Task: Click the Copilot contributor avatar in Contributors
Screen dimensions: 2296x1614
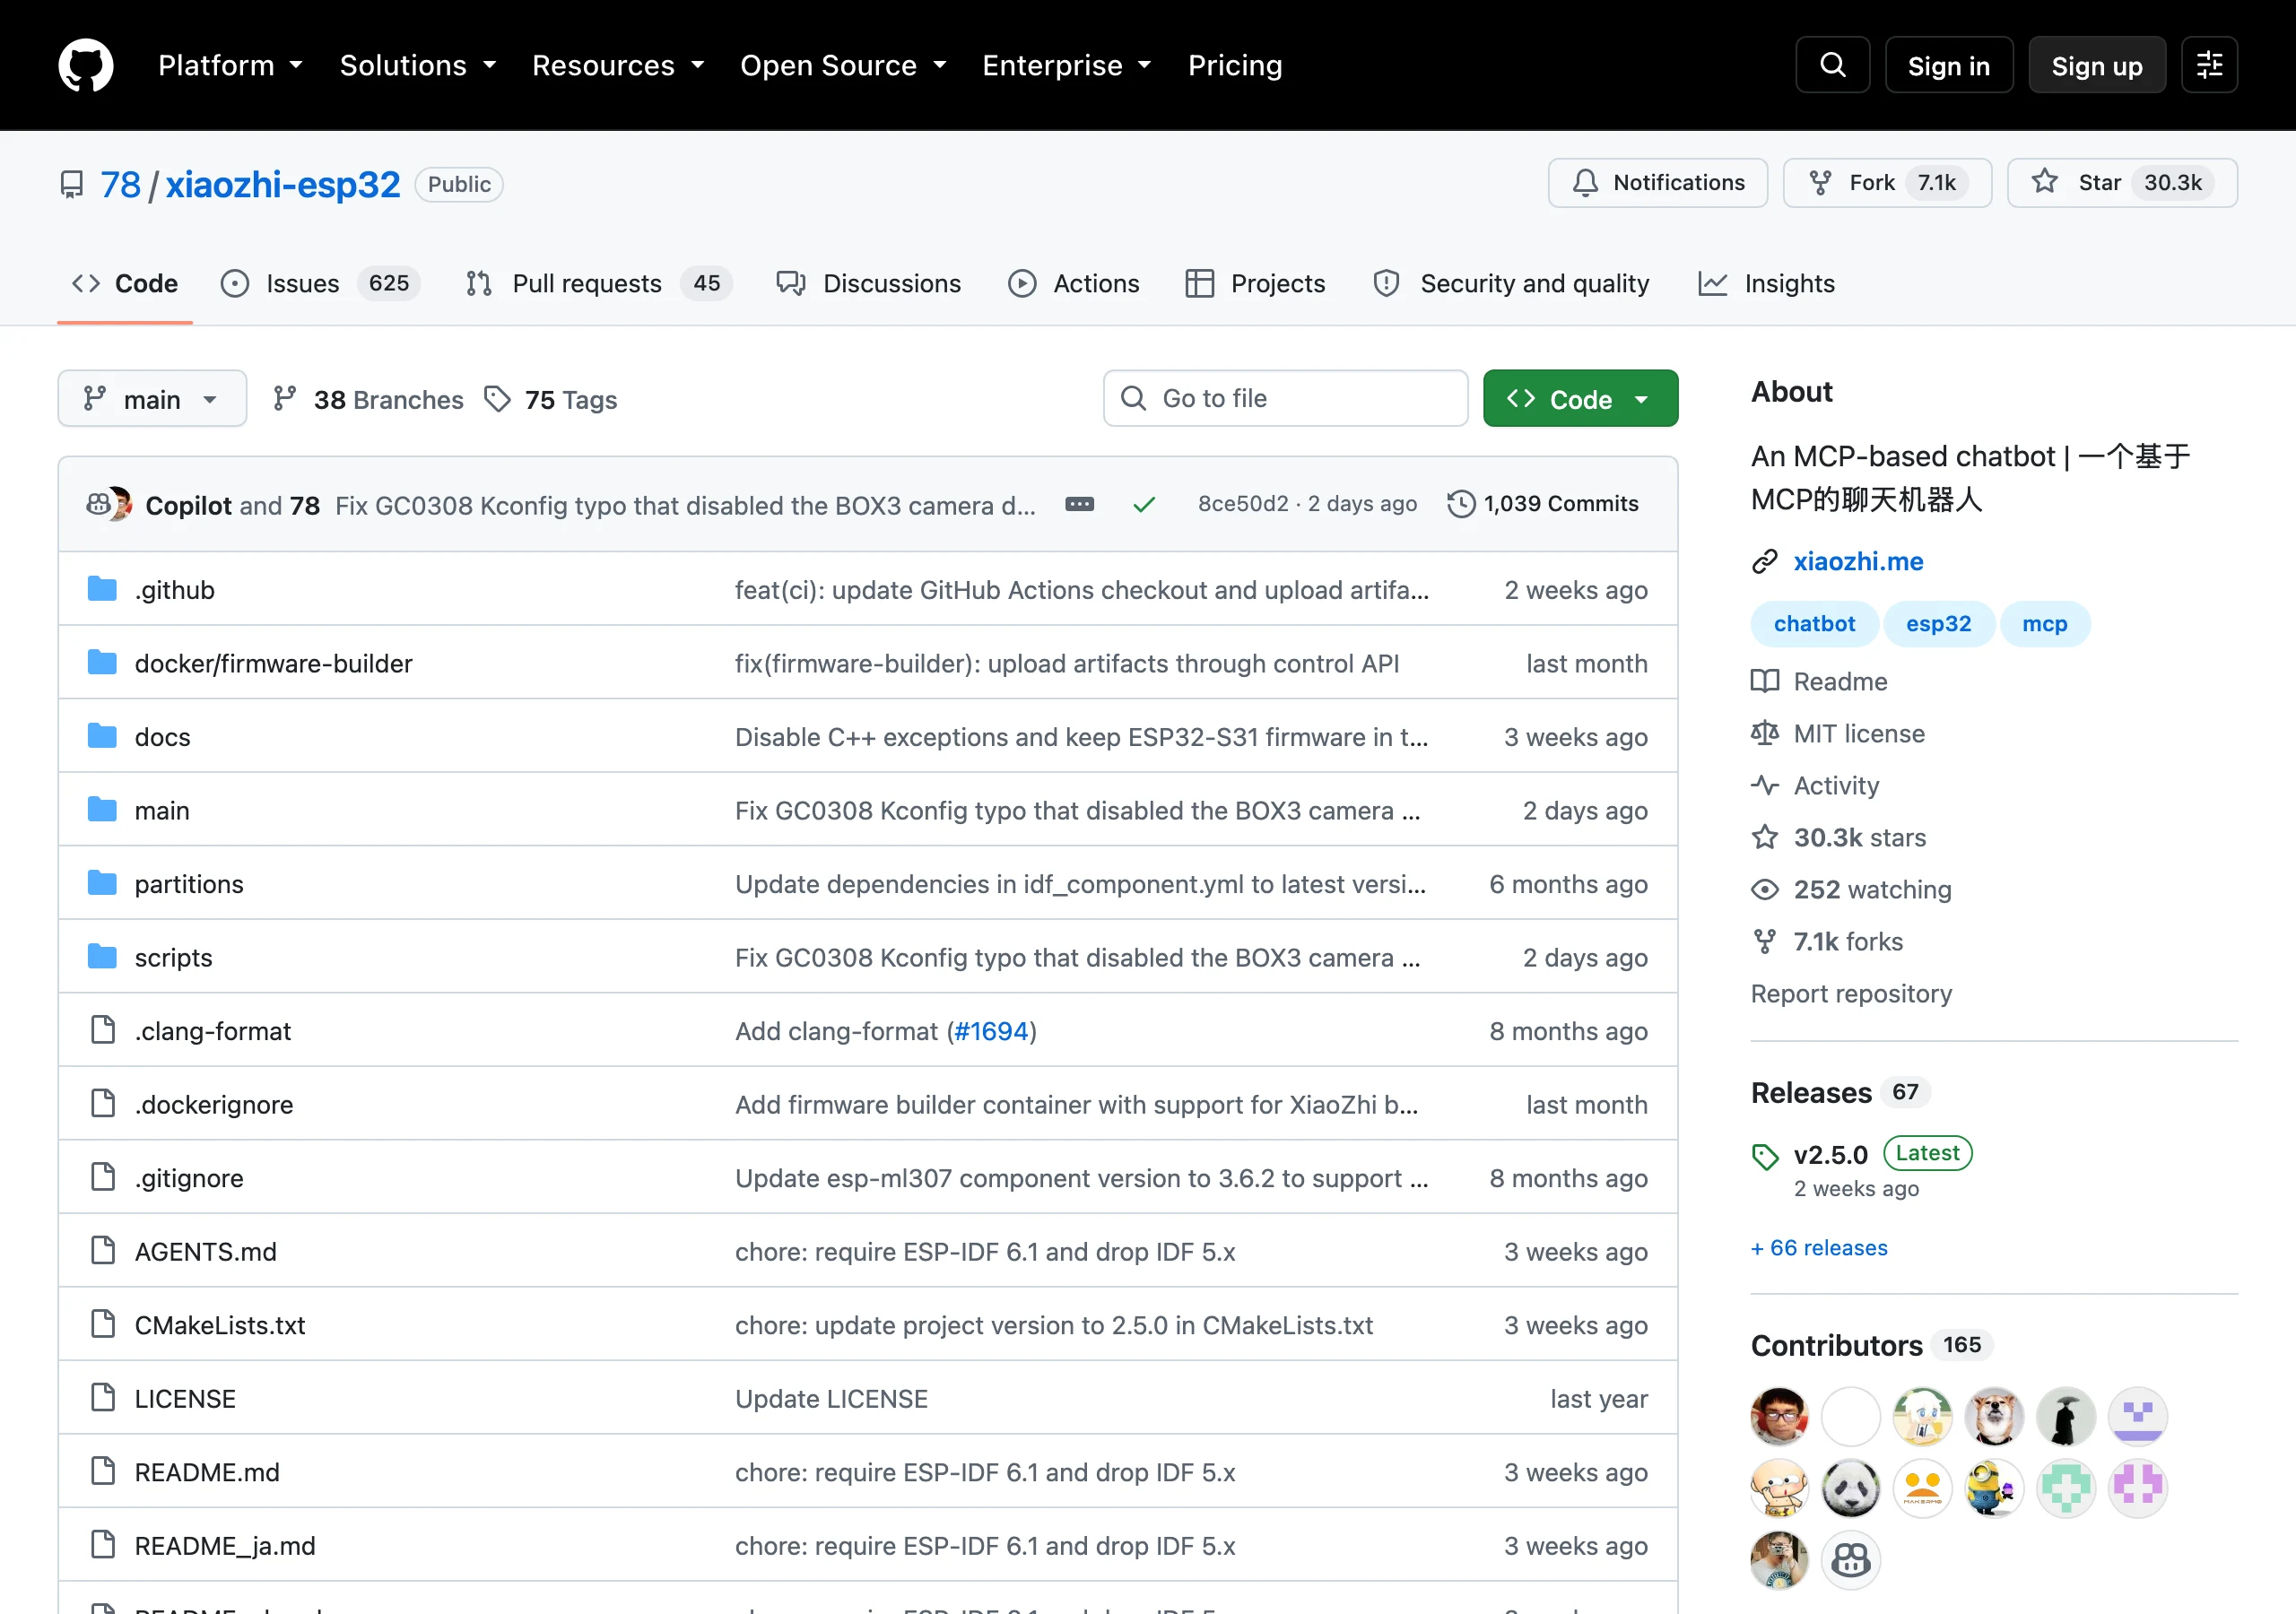Action: [x=1851, y=1560]
